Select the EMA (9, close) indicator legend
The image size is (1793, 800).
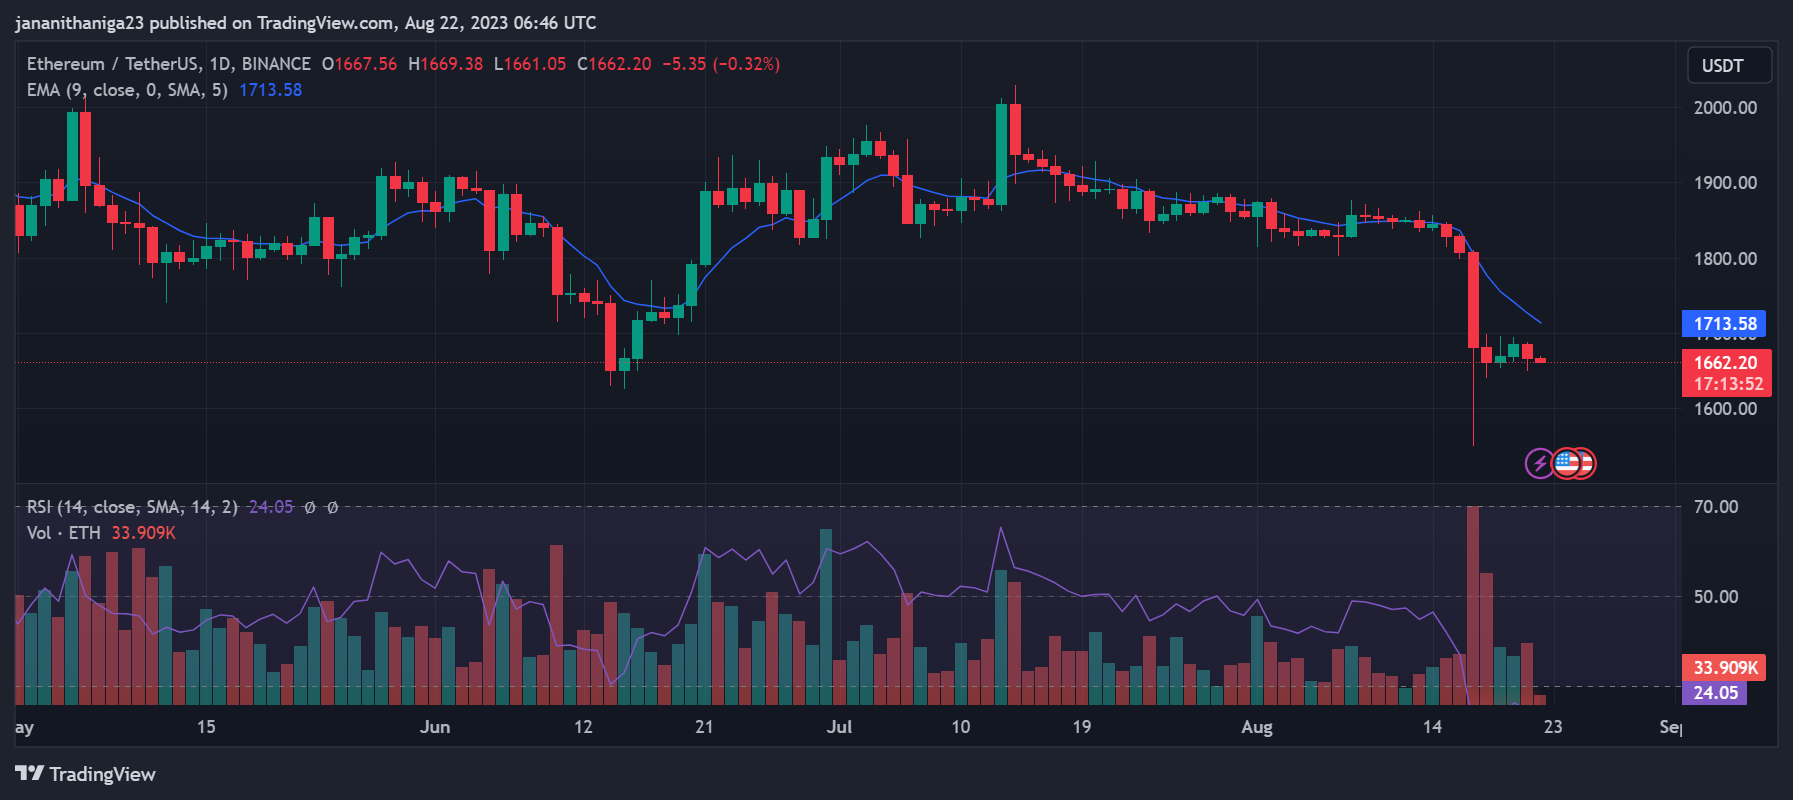coord(127,90)
